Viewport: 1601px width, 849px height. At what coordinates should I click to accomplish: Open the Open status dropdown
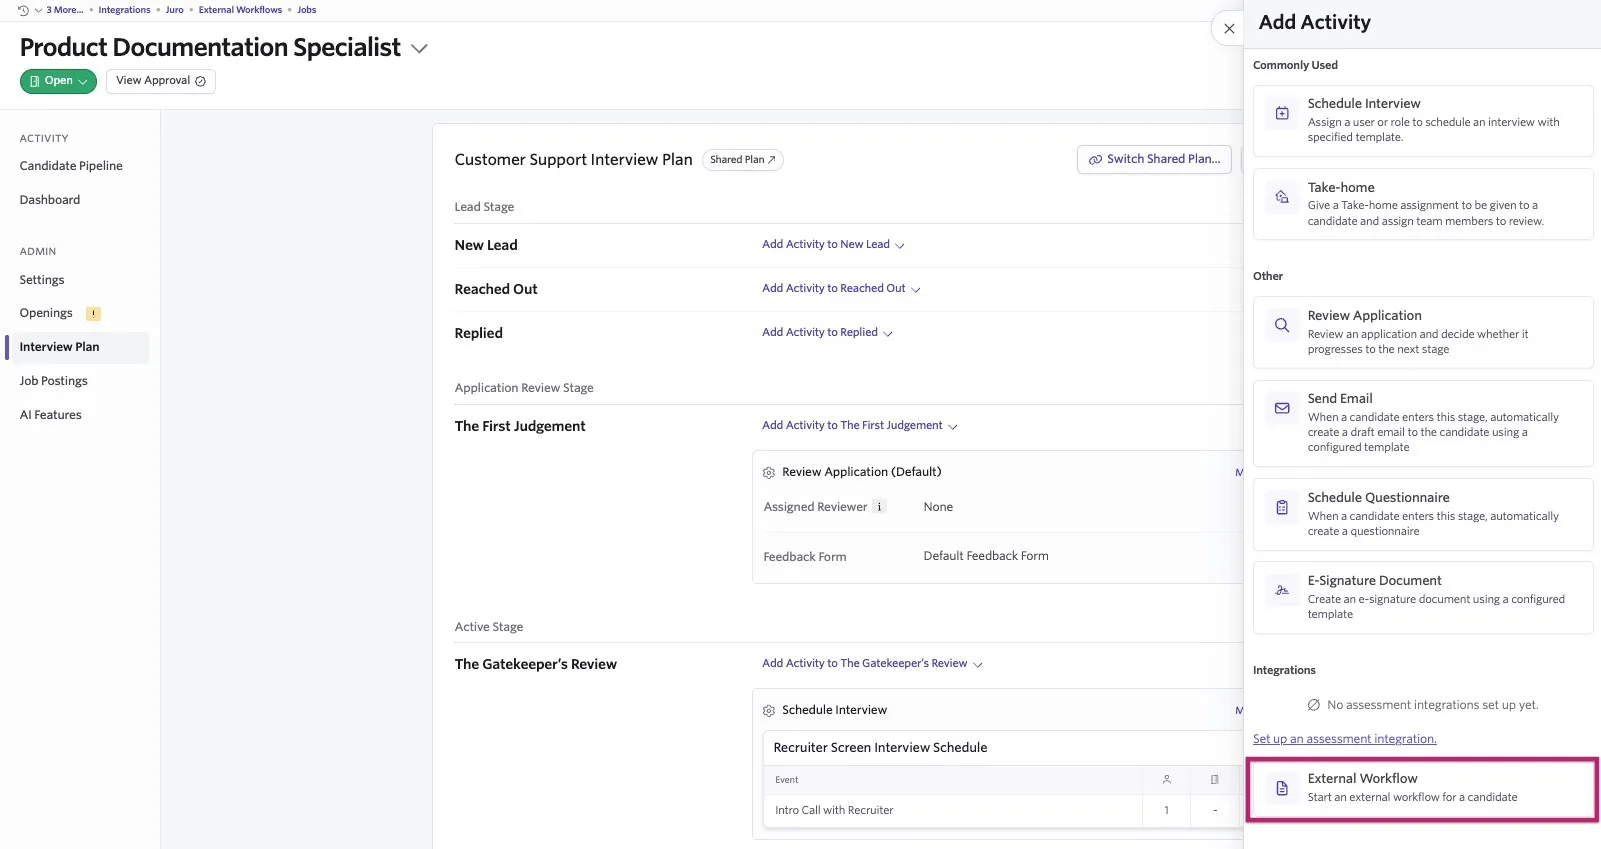58,81
